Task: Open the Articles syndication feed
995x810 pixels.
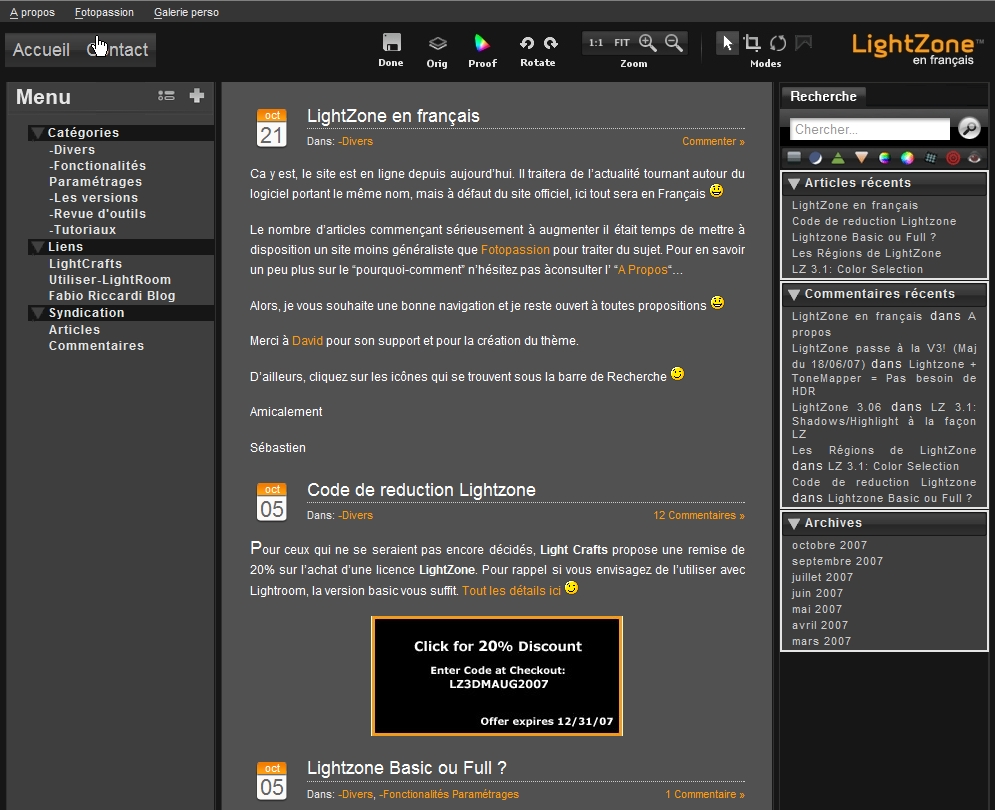Action: (x=74, y=330)
